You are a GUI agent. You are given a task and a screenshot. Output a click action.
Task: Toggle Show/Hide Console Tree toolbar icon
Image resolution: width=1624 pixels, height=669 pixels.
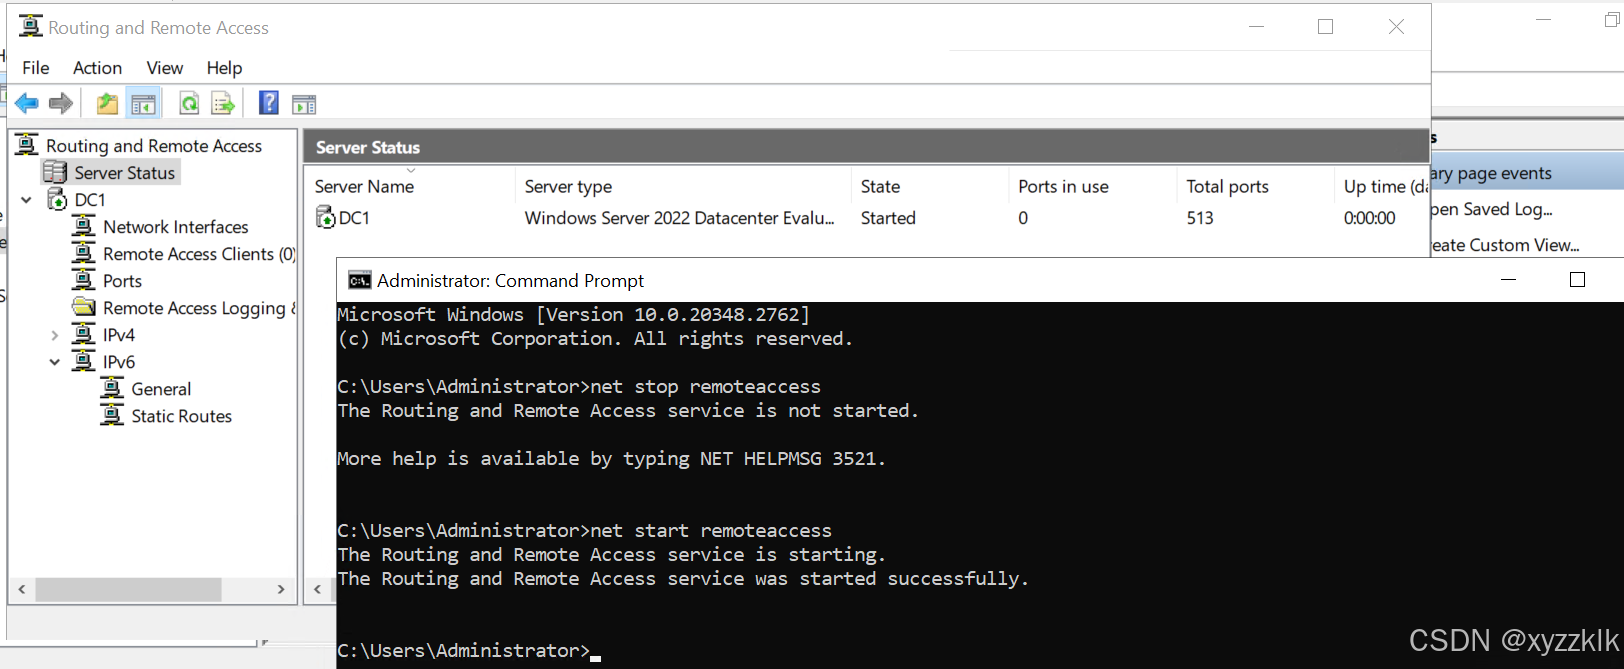pyautogui.click(x=144, y=103)
